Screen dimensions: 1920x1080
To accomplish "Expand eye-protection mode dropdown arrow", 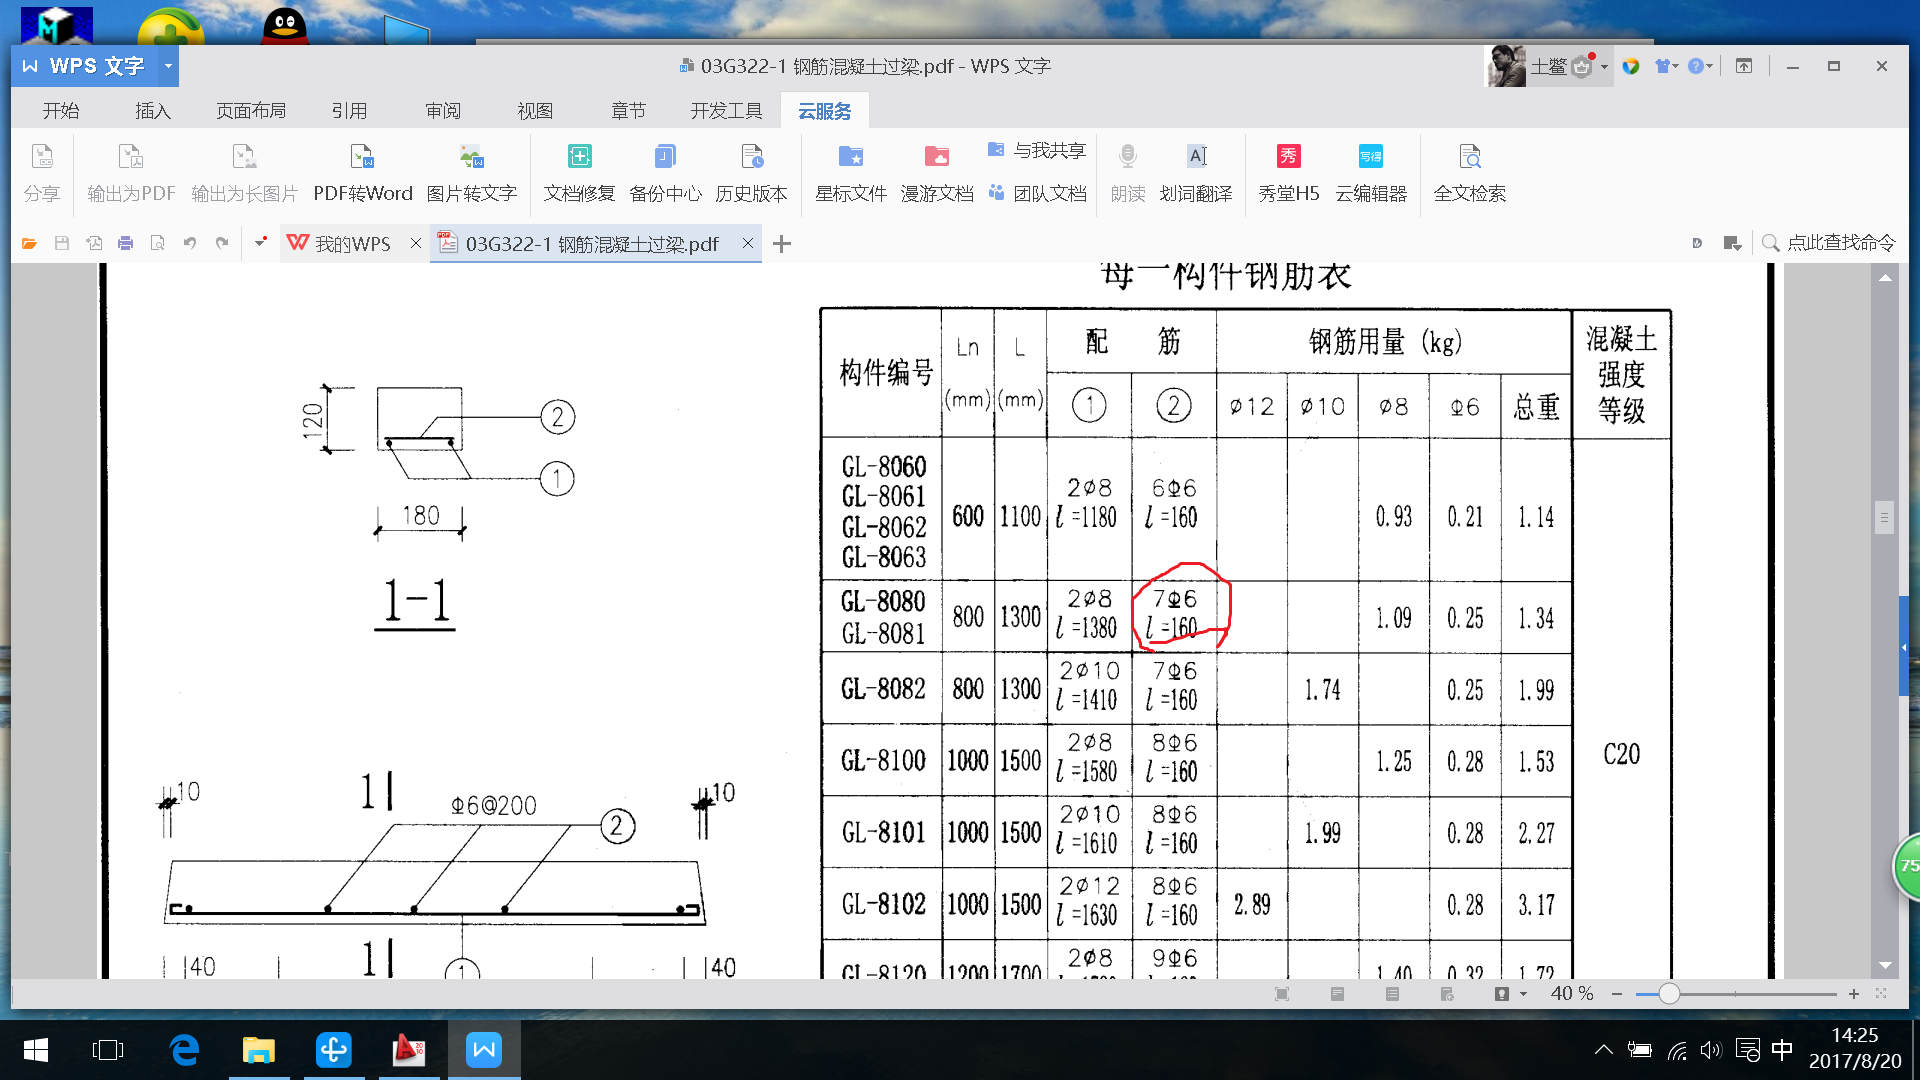I will click(1523, 994).
